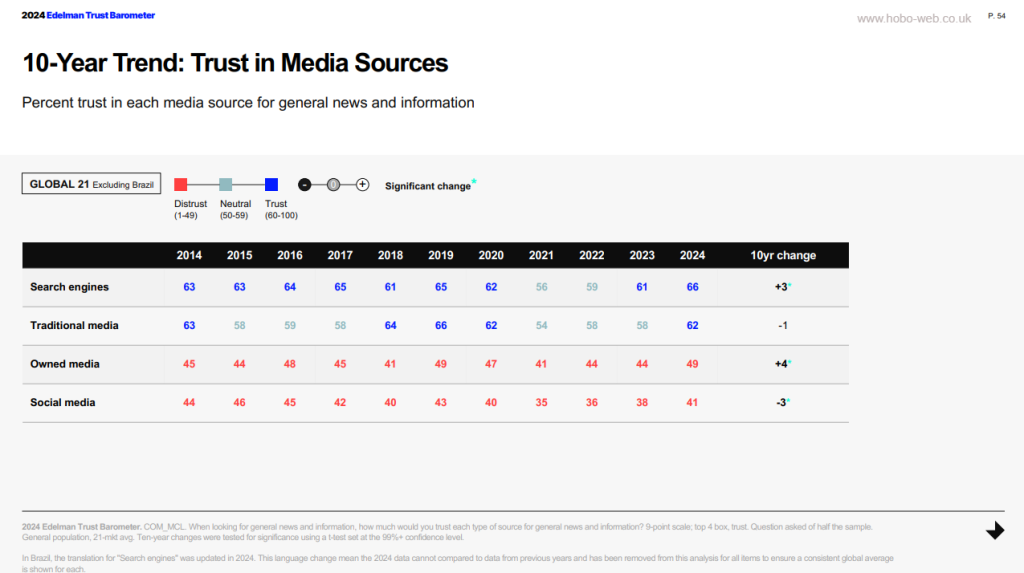1024x573 pixels.
Task: Click the teal asterisk beside Significant change
Action: point(474,182)
